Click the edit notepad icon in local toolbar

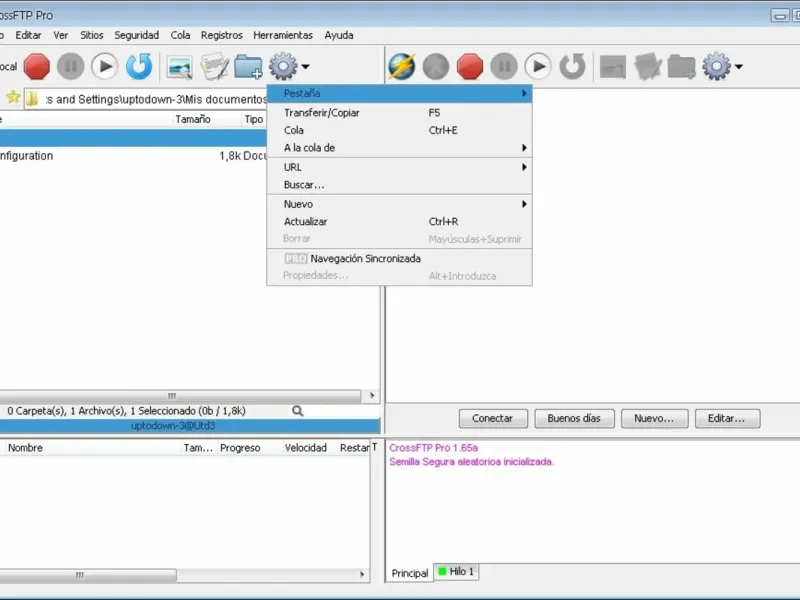click(214, 67)
